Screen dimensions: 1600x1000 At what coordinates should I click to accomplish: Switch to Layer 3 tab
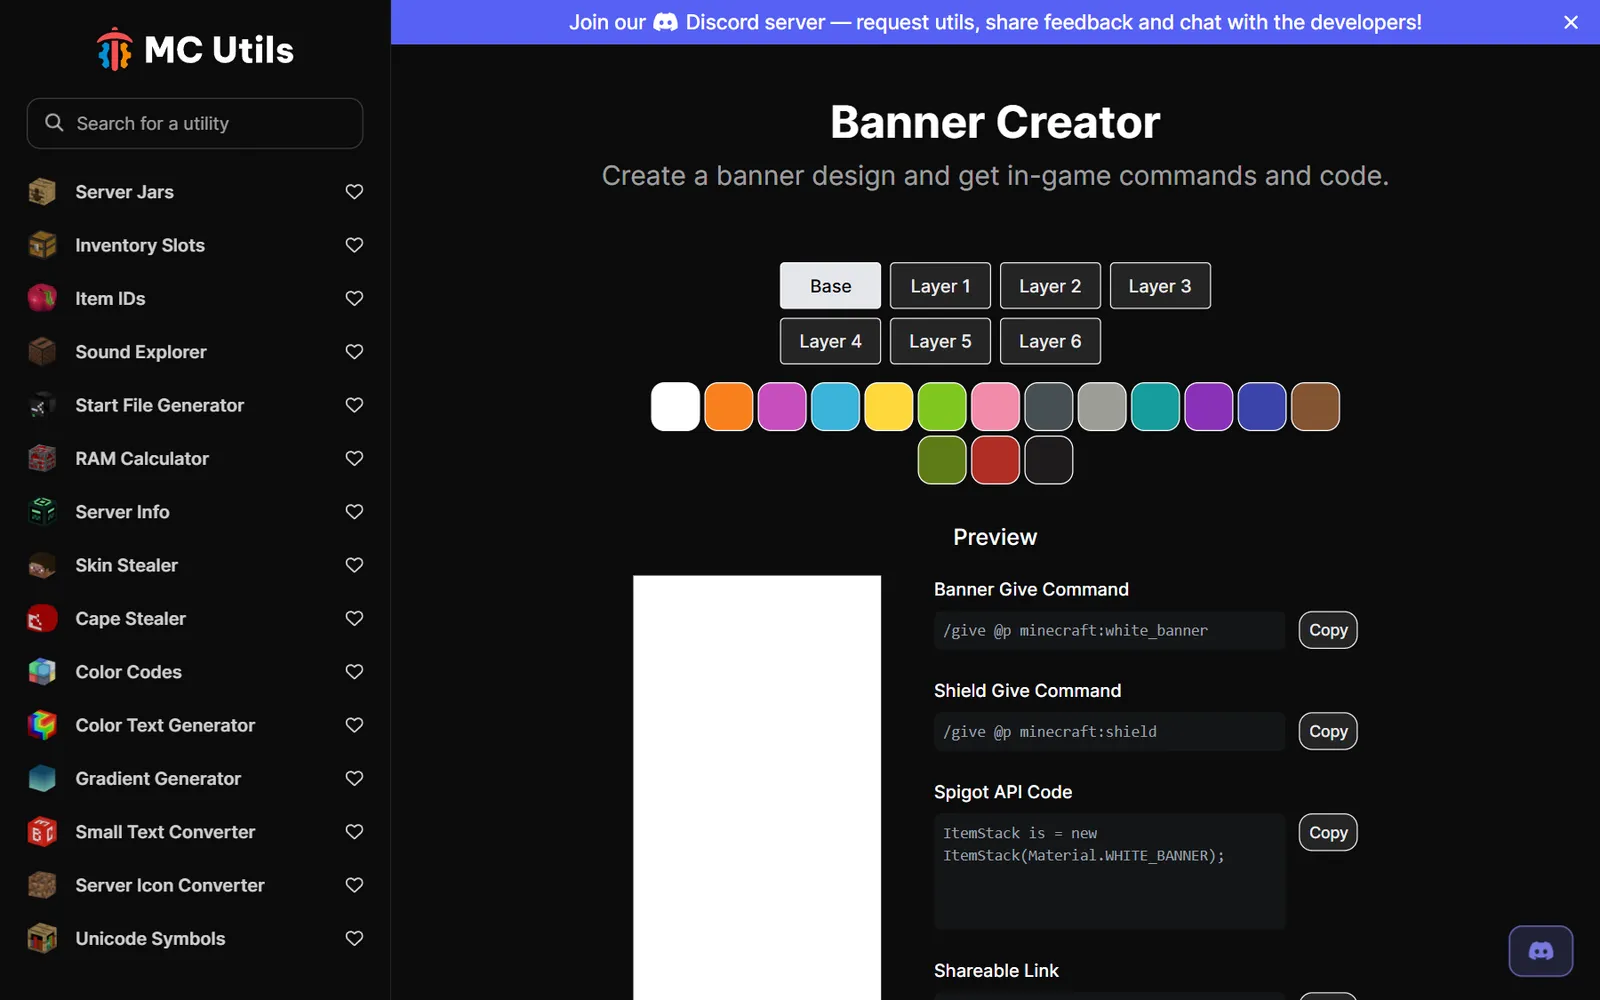tap(1160, 286)
